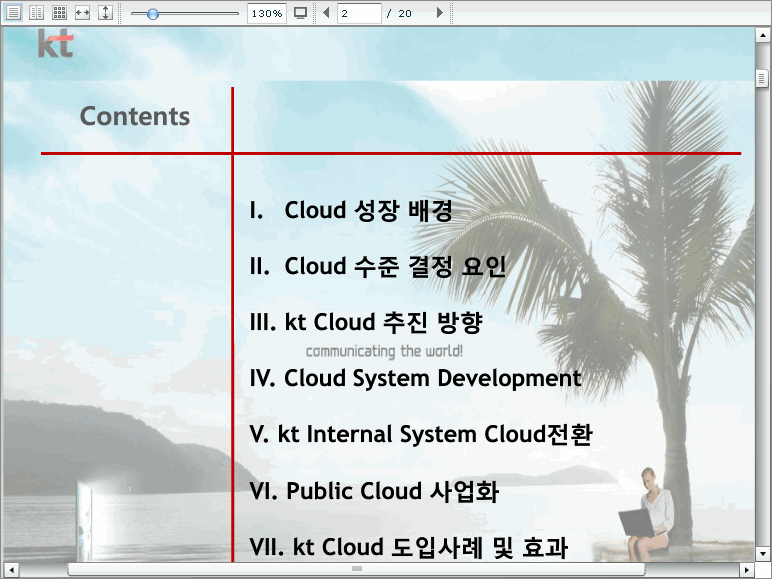The image size is (772, 579).
Task: Click 'VII. kt Cloud 도입사례 및 효과' line
Action: [409, 547]
